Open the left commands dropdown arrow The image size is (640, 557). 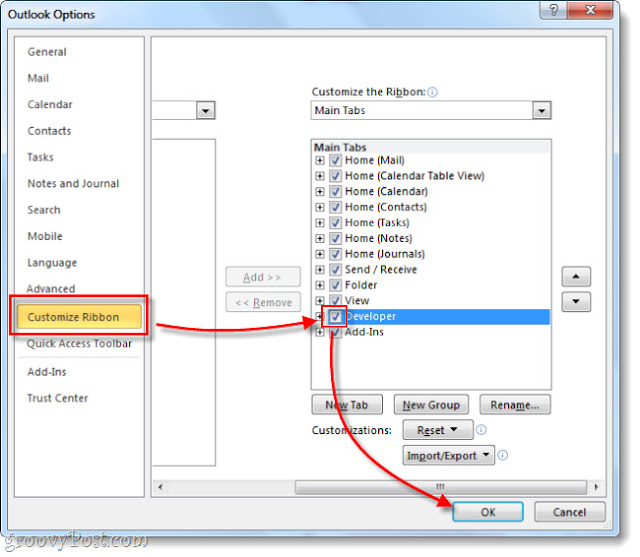tap(208, 112)
